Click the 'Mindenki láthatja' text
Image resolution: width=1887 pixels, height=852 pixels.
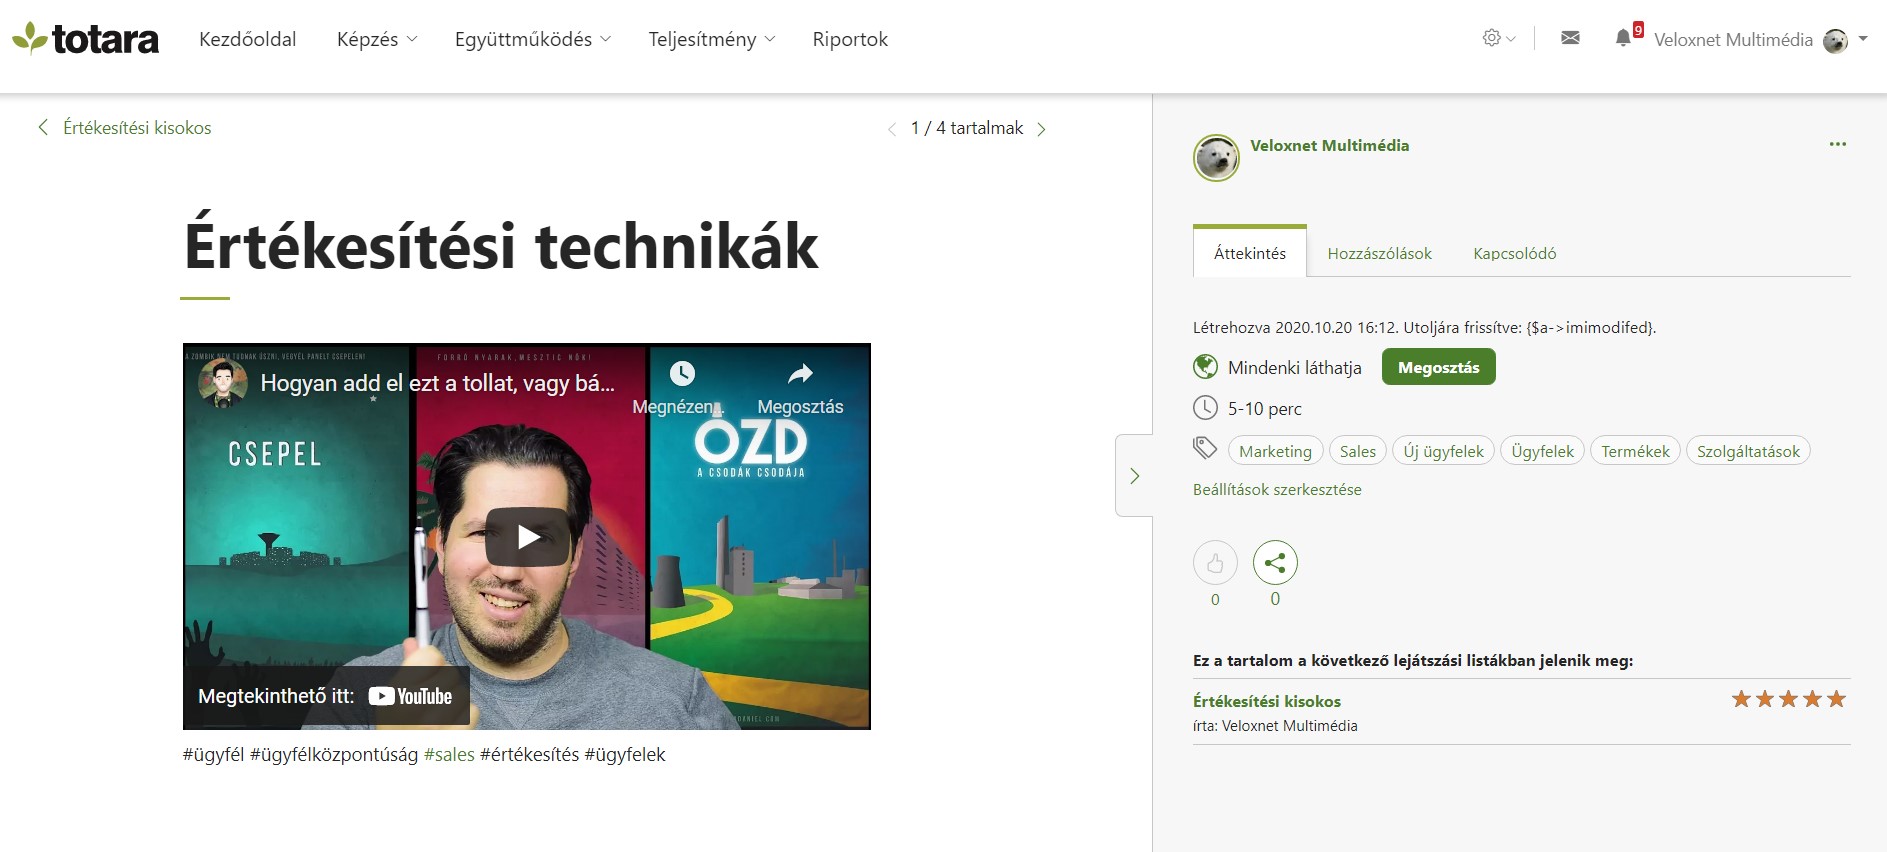click(1294, 368)
